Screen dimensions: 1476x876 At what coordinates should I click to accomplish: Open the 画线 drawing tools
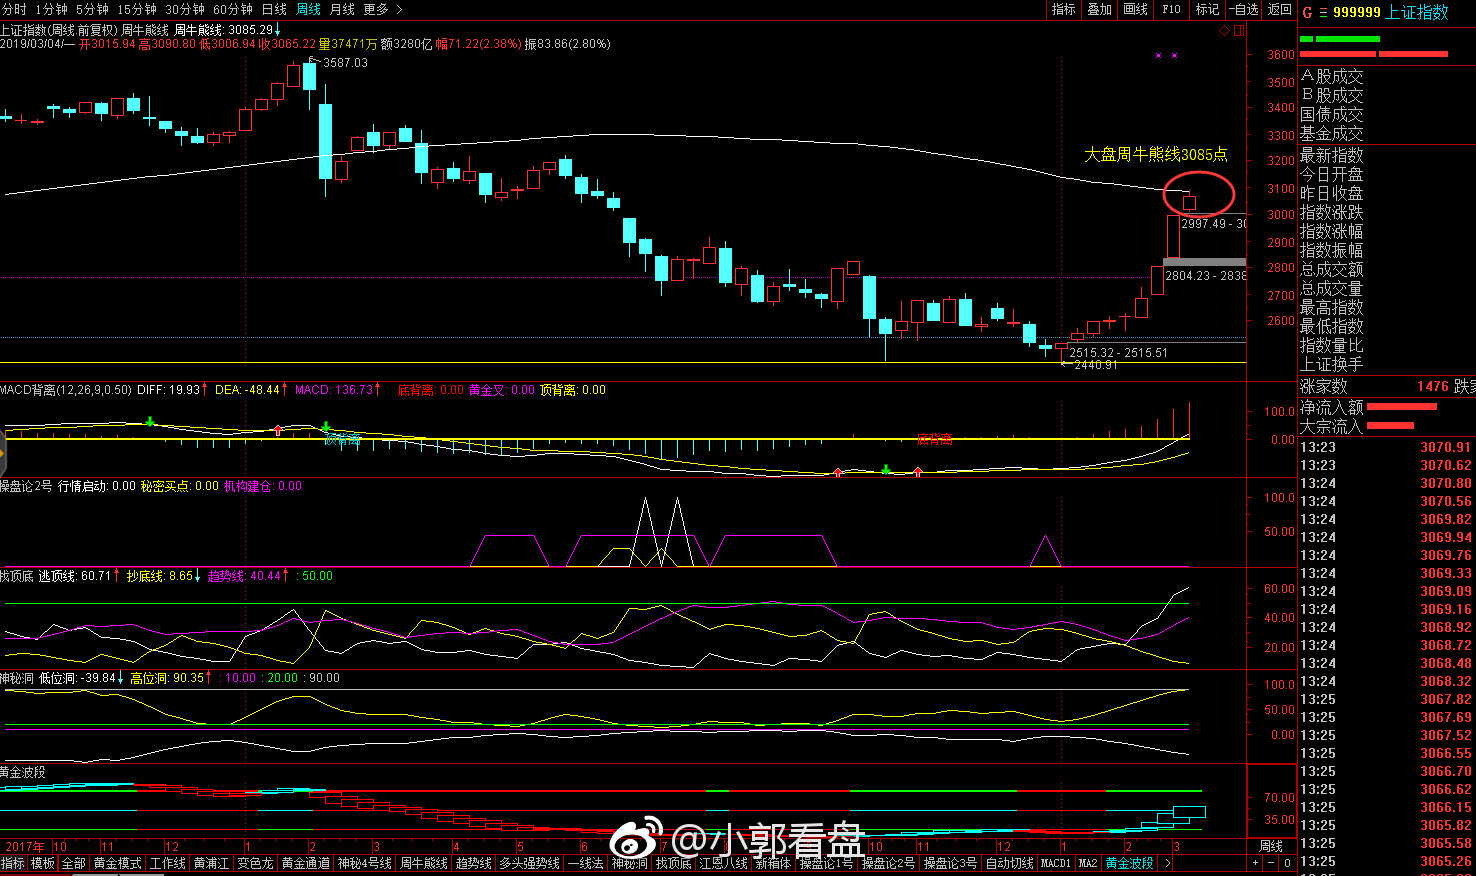[1135, 9]
